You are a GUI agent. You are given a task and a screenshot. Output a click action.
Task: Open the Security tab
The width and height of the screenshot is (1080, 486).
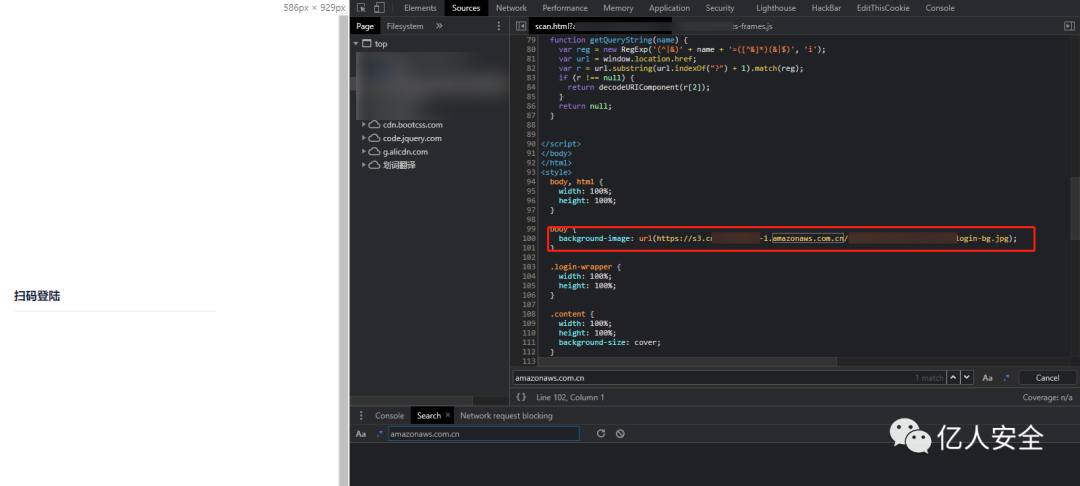pos(720,8)
